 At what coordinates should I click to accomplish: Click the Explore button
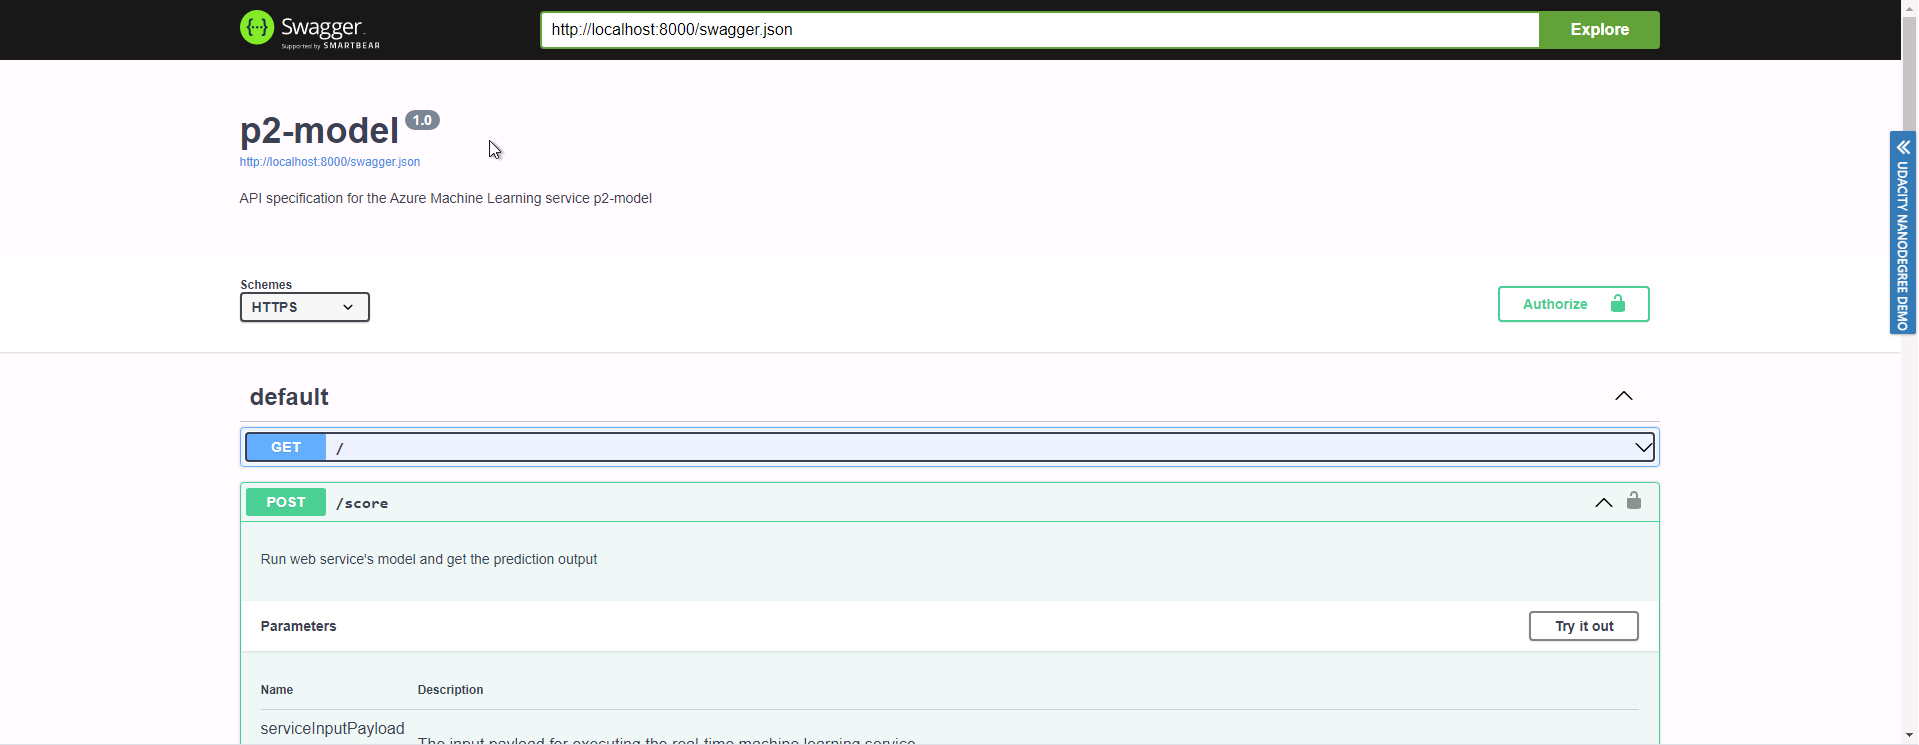[x=1599, y=30]
